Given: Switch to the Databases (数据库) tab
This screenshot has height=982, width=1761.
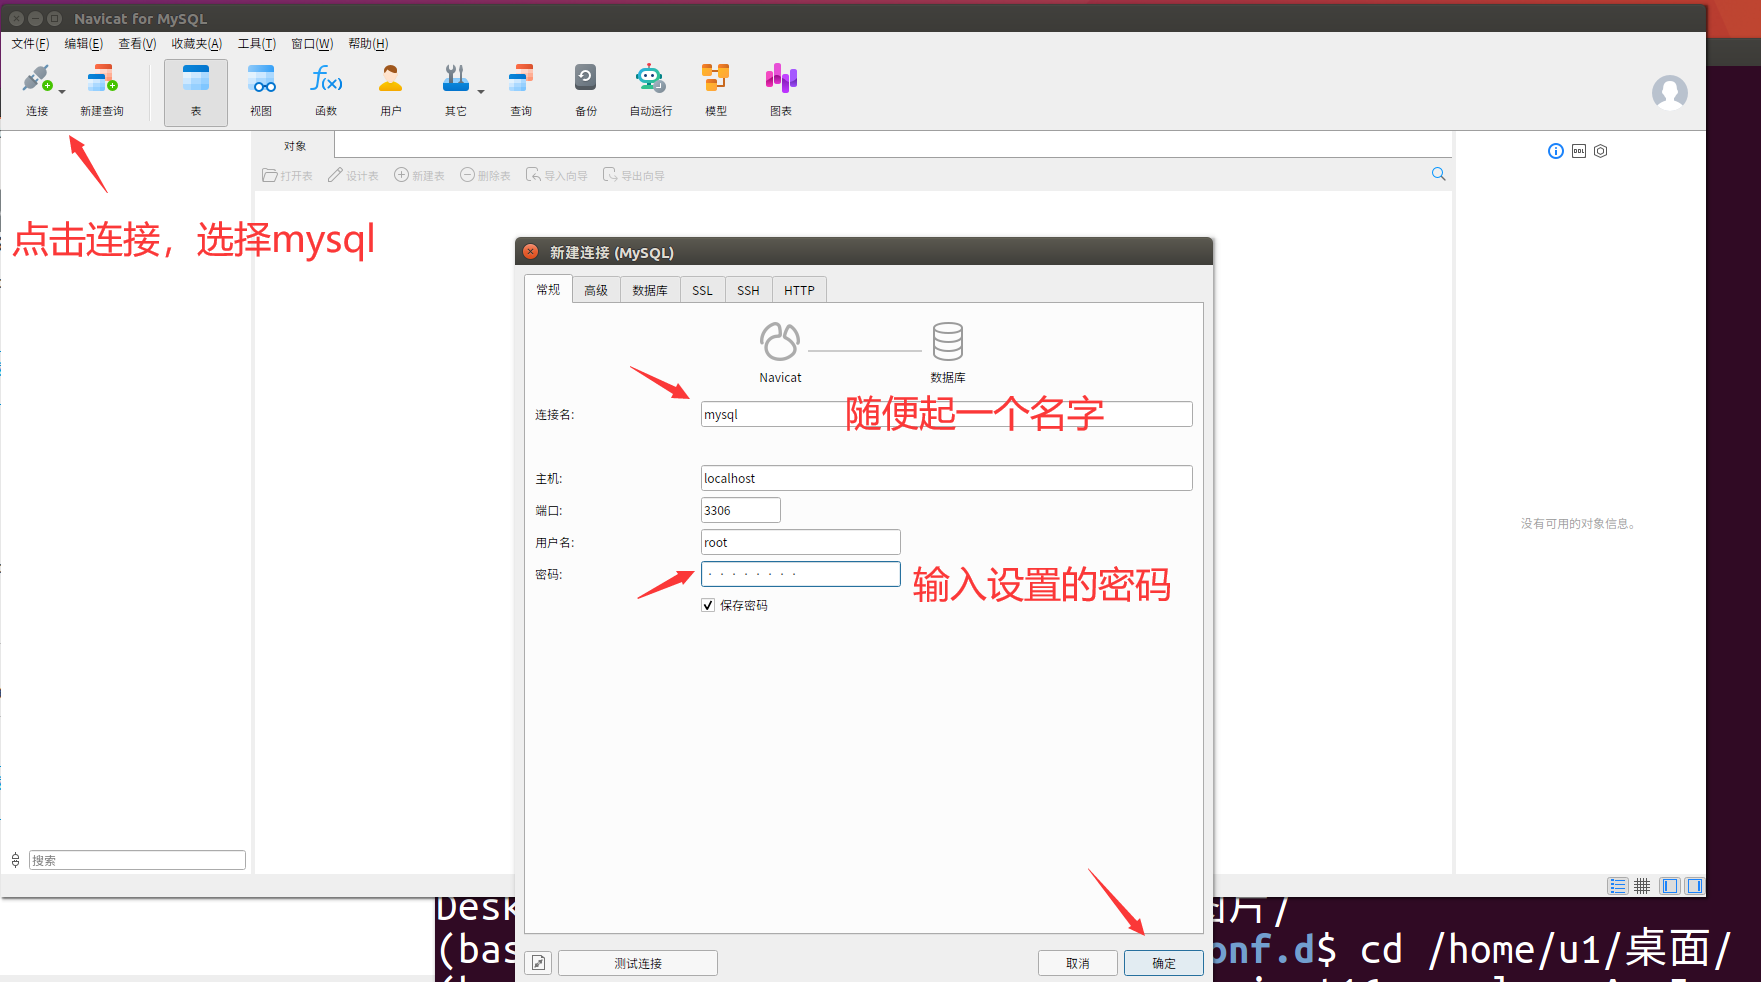Looking at the screenshot, I should pyautogui.click(x=650, y=290).
